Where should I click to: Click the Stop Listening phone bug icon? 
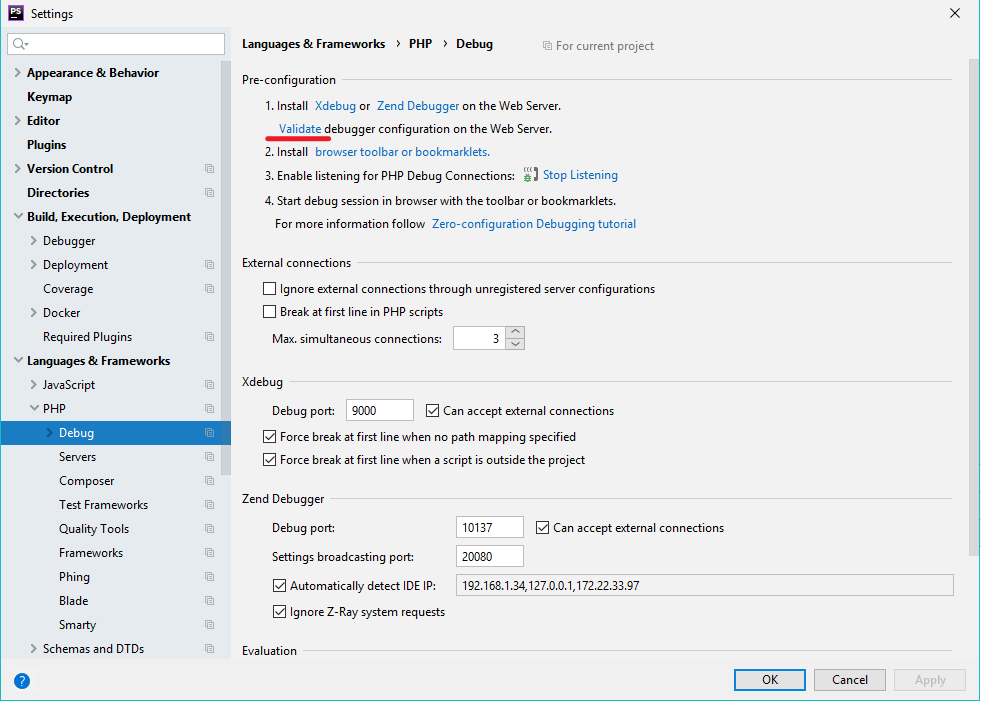pos(530,175)
